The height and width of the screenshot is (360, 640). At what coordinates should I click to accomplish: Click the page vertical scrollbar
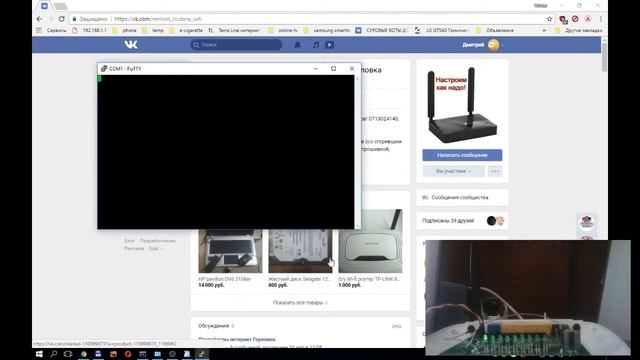(x=604, y=57)
